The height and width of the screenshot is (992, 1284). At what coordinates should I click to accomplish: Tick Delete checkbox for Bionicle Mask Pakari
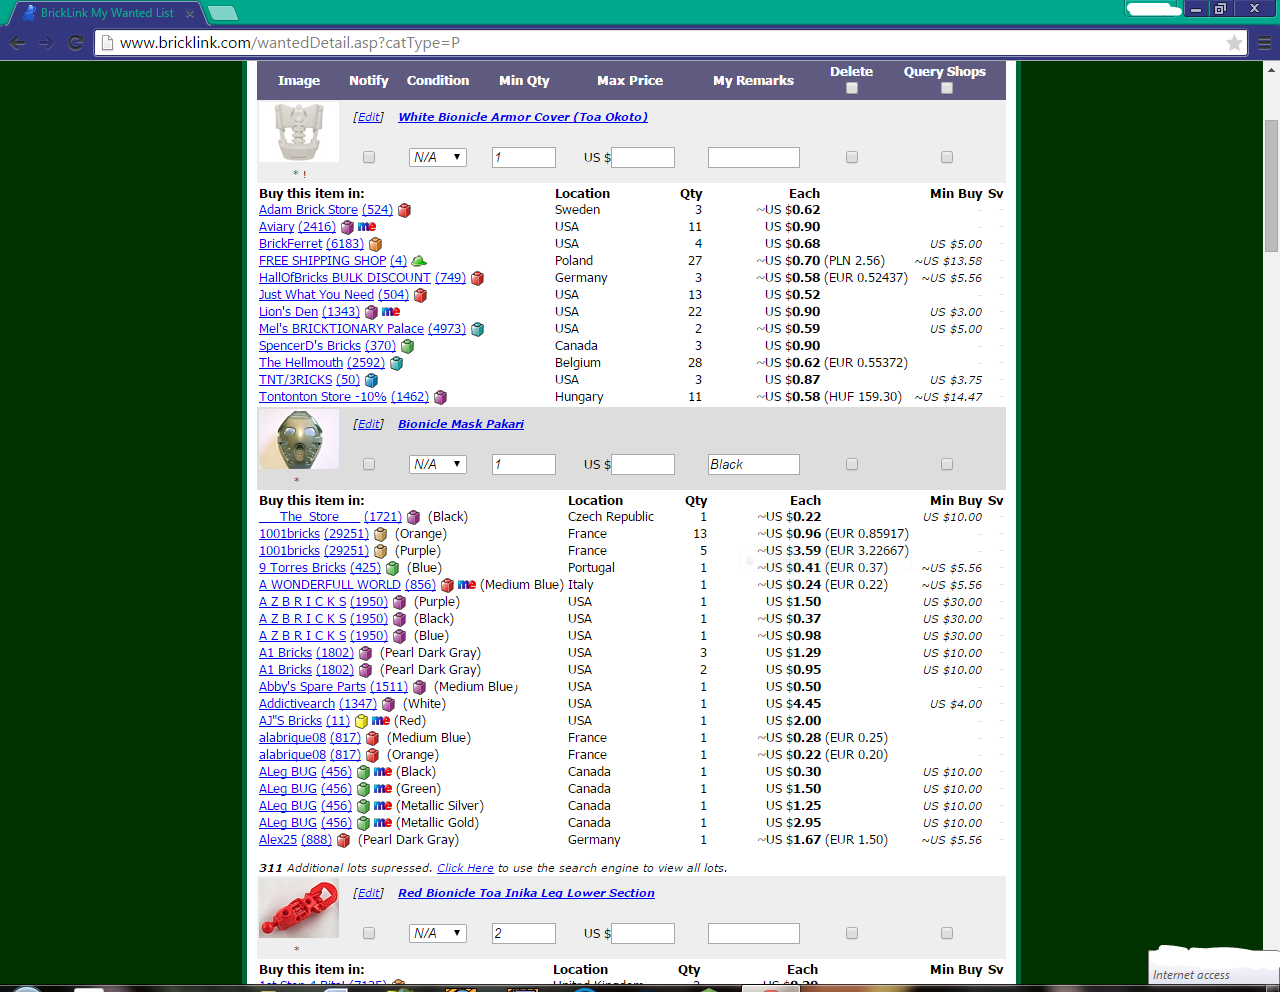(x=852, y=464)
